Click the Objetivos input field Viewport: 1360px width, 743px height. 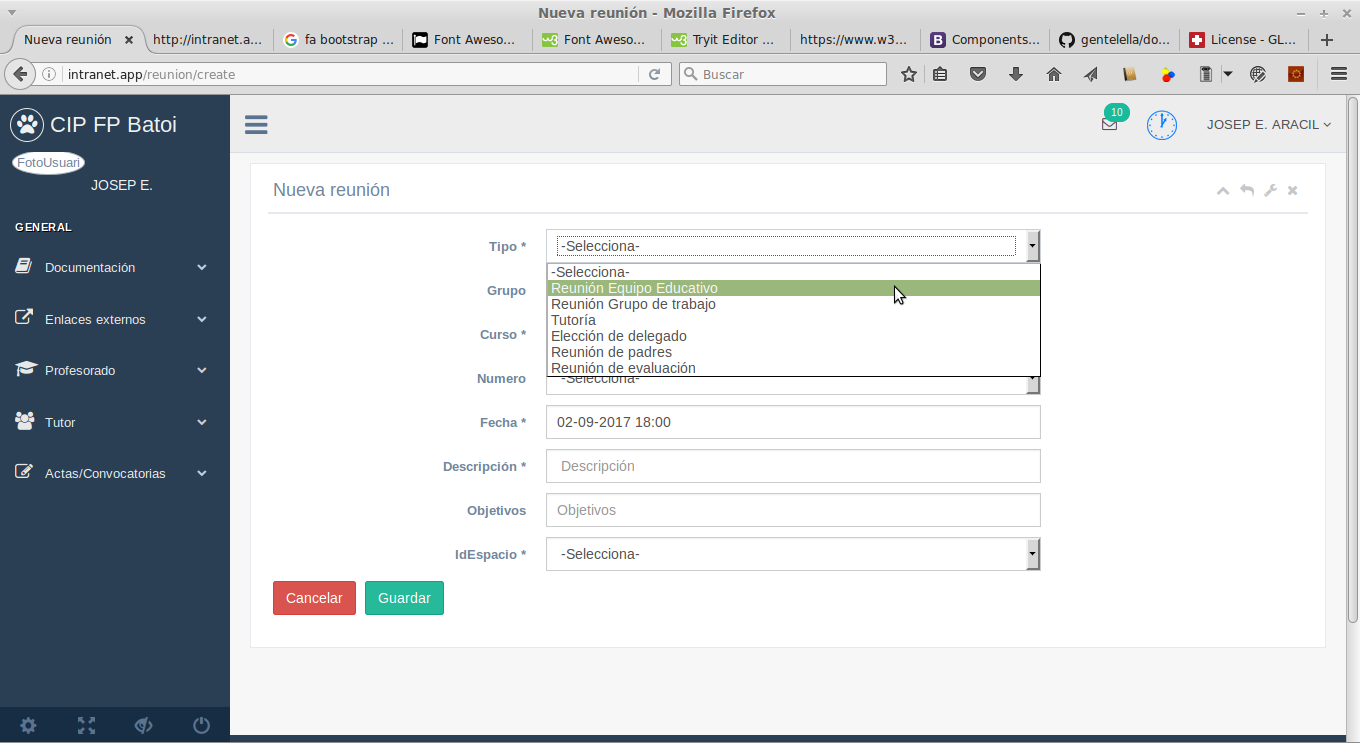click(793, 510)
